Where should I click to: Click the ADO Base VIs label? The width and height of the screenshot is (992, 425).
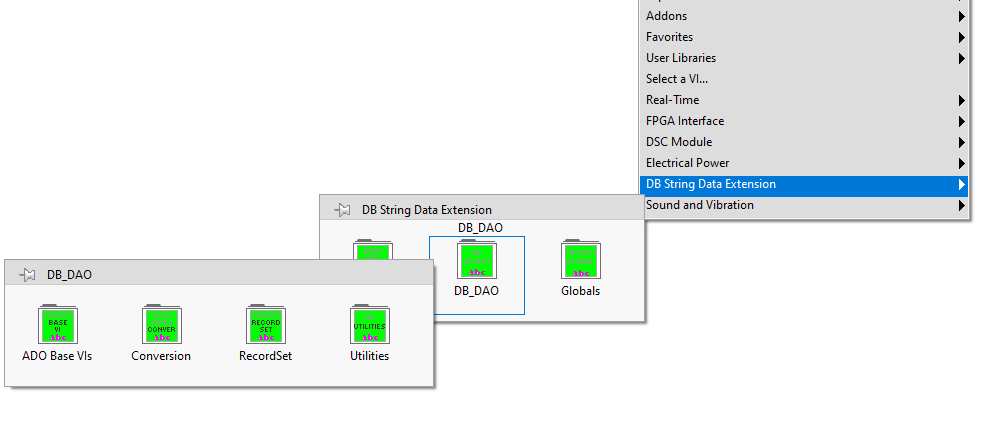(57, 356)
